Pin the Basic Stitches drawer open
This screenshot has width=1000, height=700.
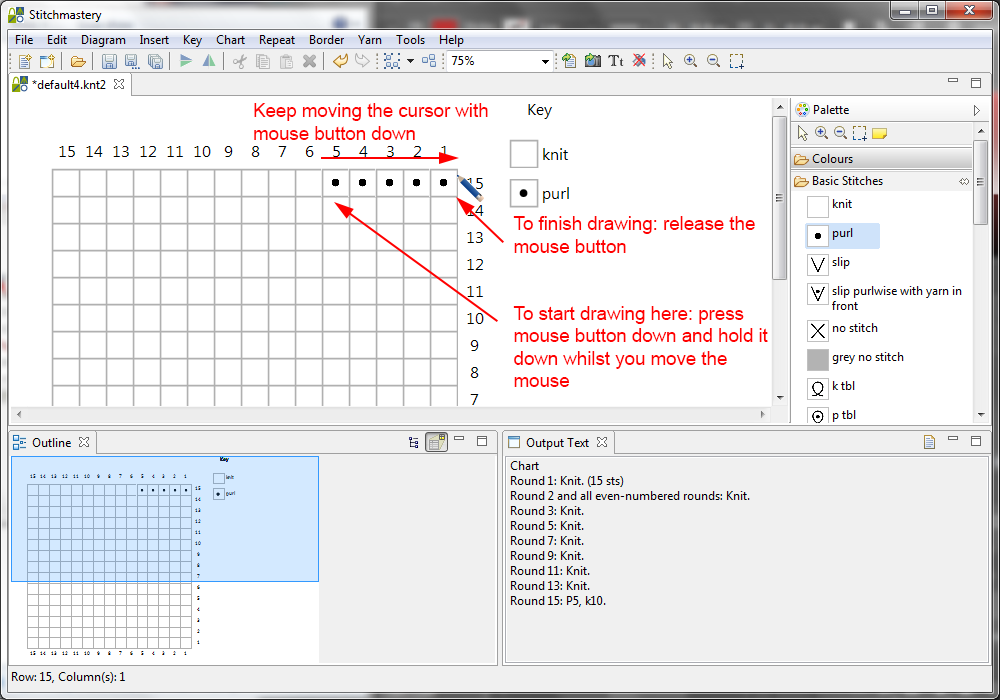pos(963,182)
